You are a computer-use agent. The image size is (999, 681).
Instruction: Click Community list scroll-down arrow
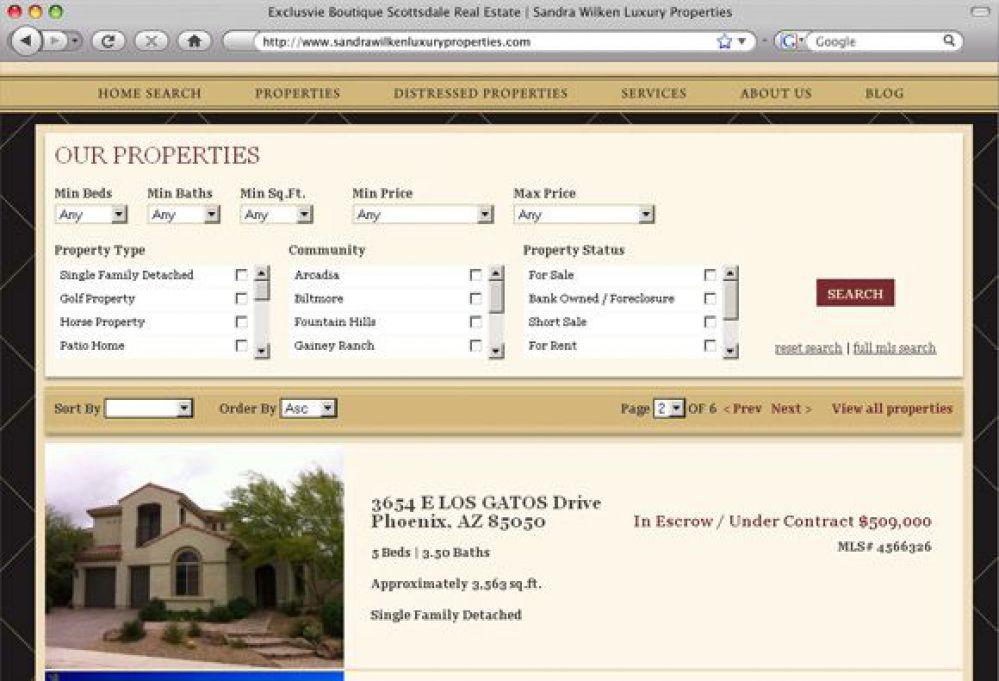(496, 351)
